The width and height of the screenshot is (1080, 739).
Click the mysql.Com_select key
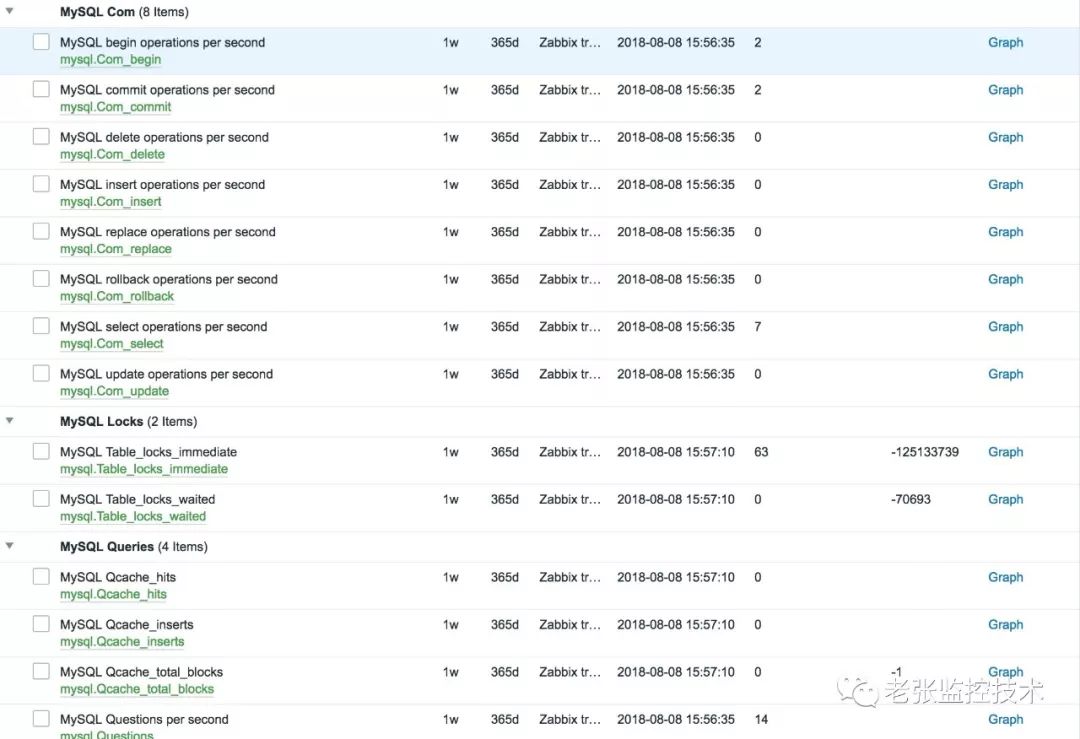point(112,344)
